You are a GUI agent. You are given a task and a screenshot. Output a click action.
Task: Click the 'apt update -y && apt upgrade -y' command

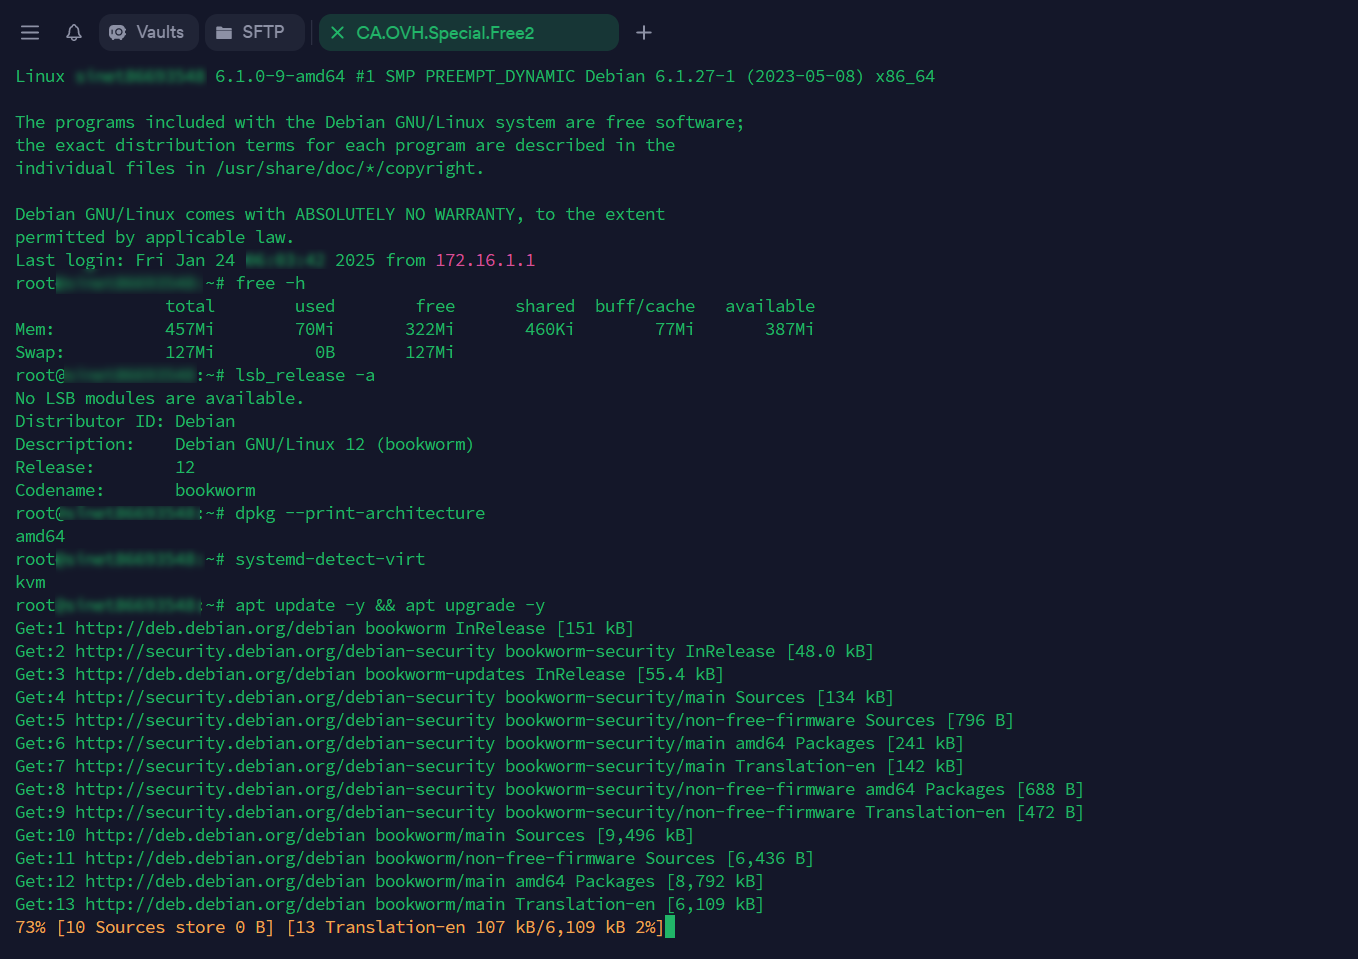pyautogui.click(x=390, y=605)
